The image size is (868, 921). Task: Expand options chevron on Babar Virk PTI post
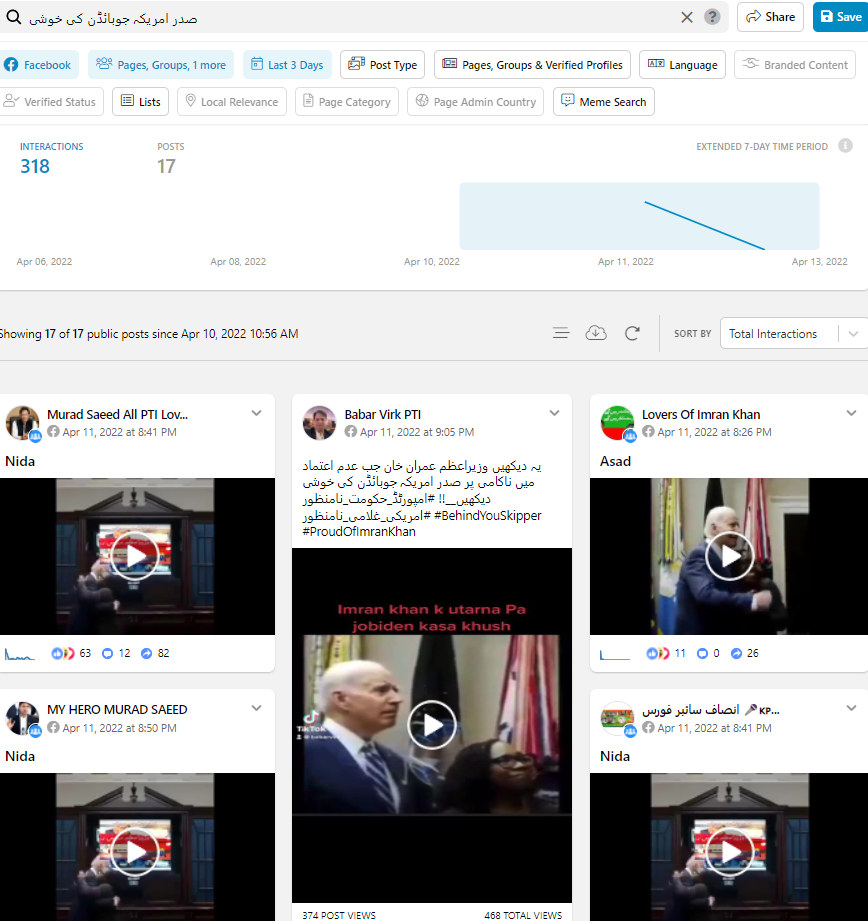point(554,413)
